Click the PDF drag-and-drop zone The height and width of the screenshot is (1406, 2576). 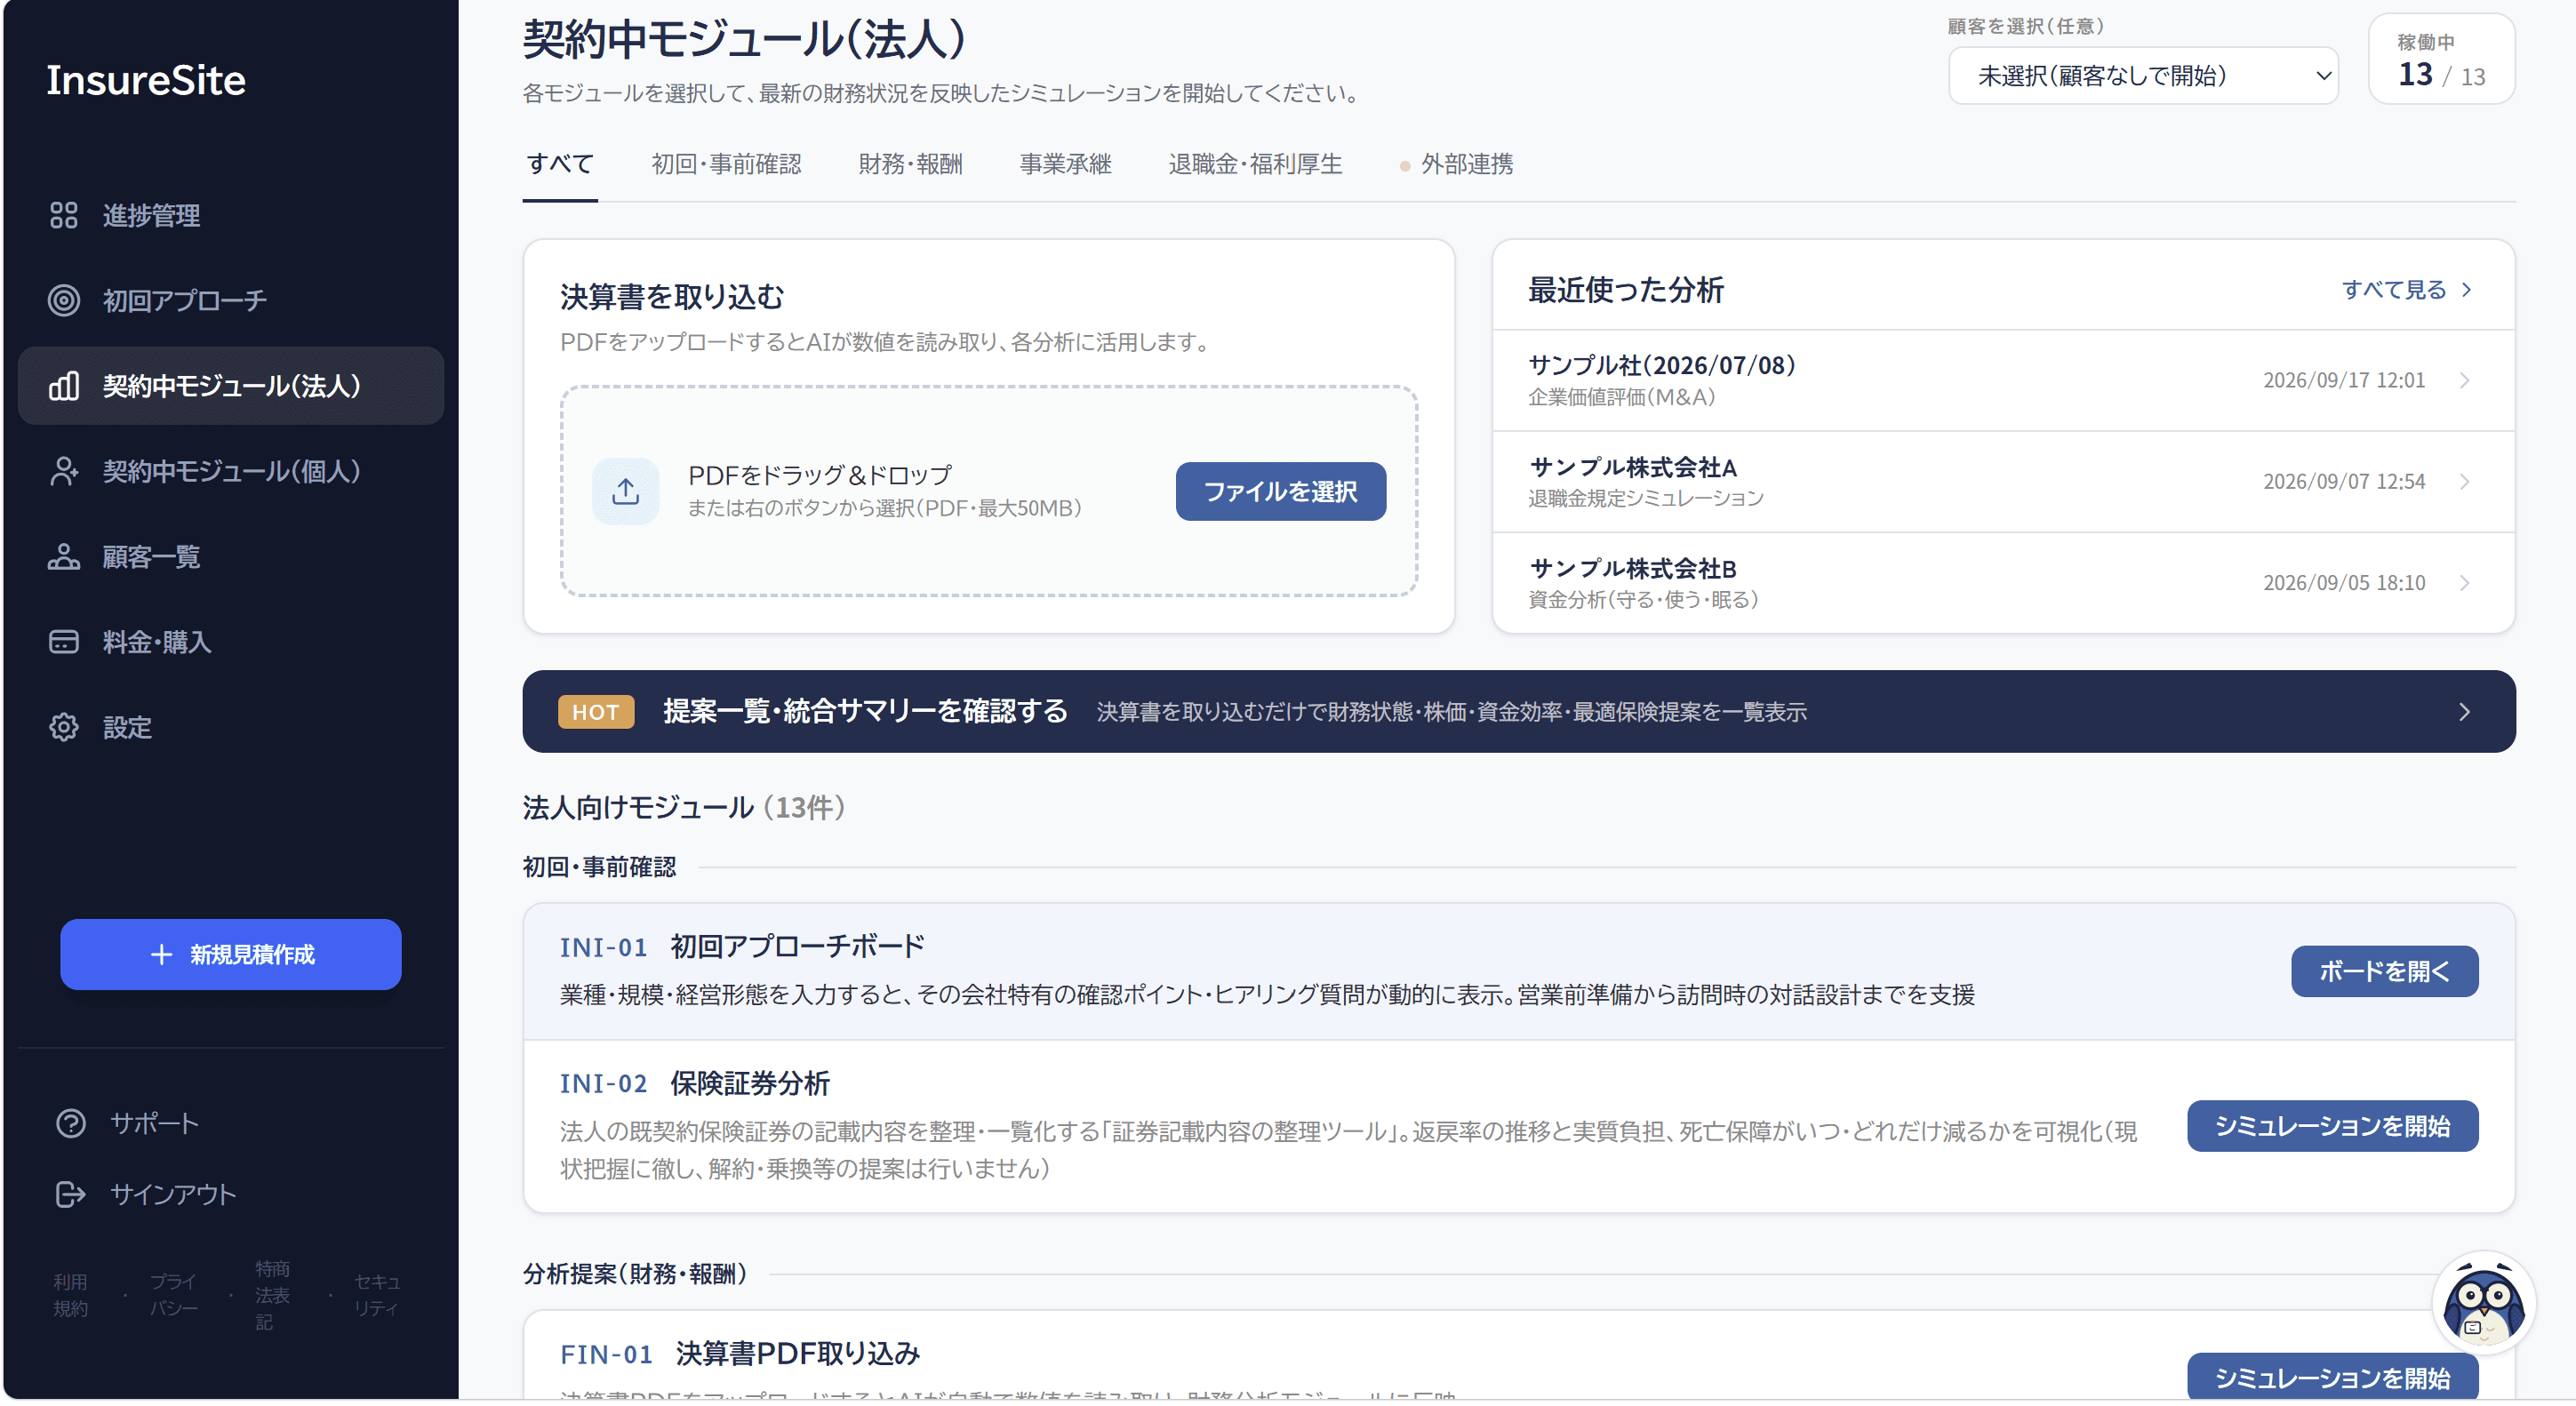tap(989, 492)
